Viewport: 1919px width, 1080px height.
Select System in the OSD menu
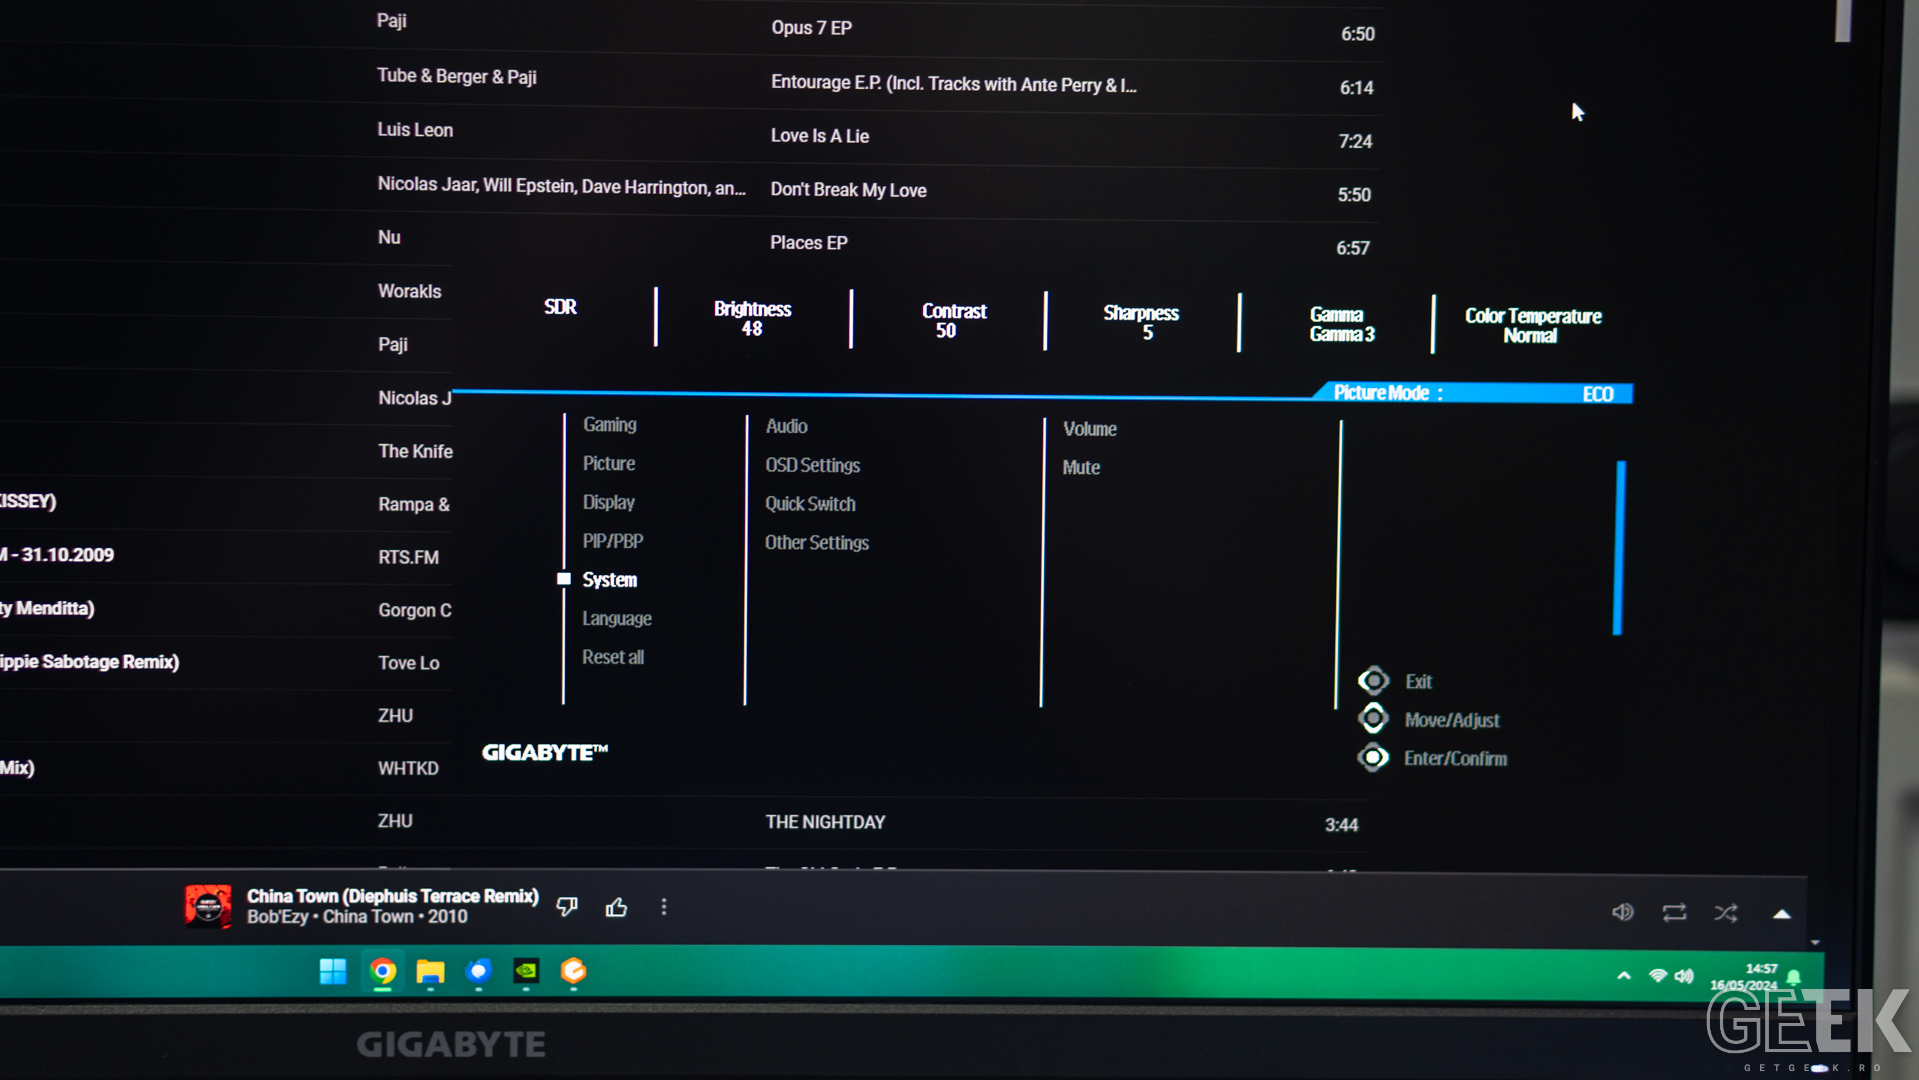pos(610,580)
